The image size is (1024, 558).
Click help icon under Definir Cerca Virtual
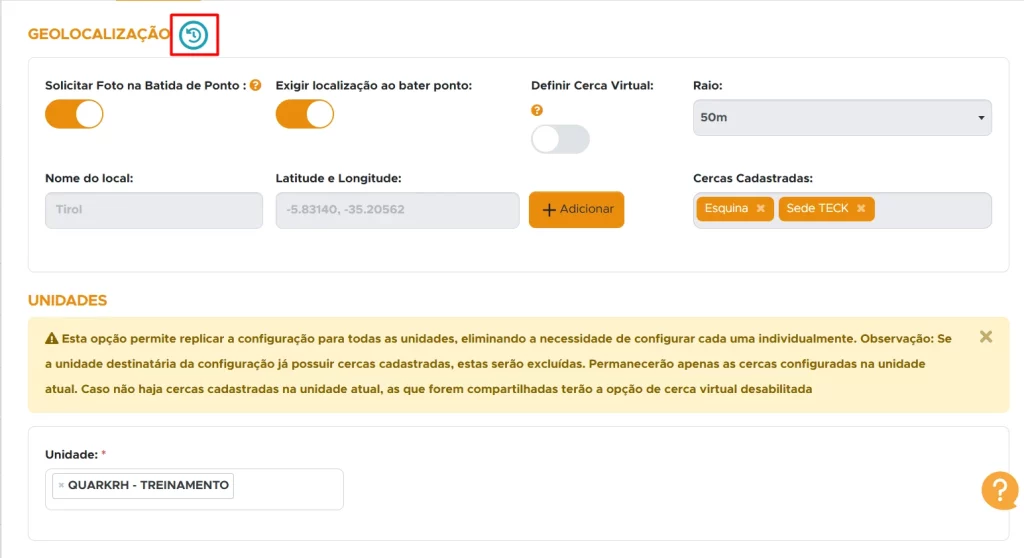[x=537, y=110]
